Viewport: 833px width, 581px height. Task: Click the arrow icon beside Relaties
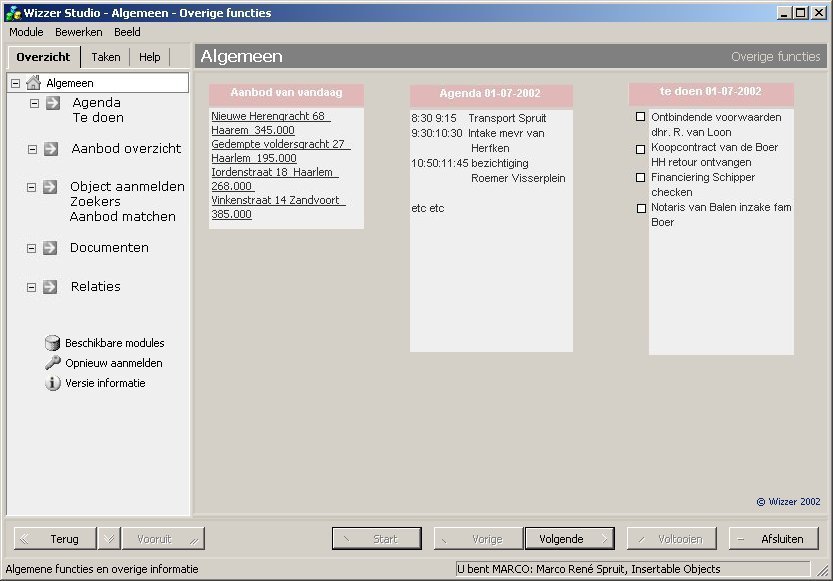pos(50,287)
